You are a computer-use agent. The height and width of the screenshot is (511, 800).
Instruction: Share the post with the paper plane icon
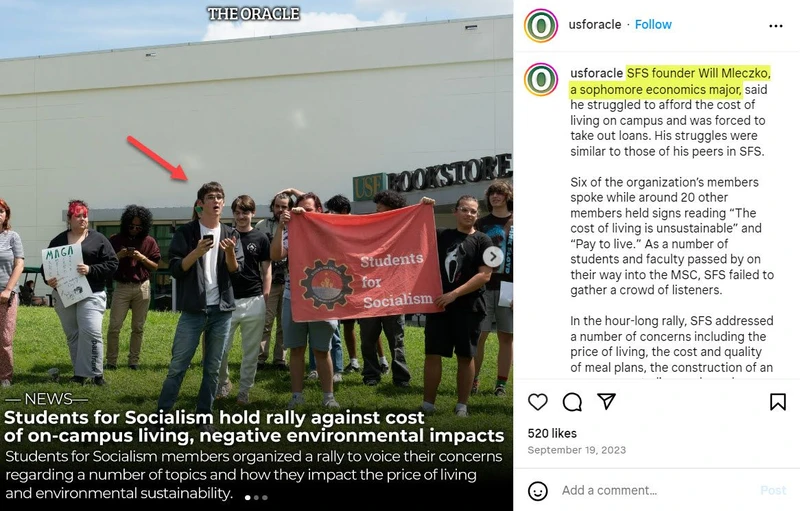tap(606, 401)
